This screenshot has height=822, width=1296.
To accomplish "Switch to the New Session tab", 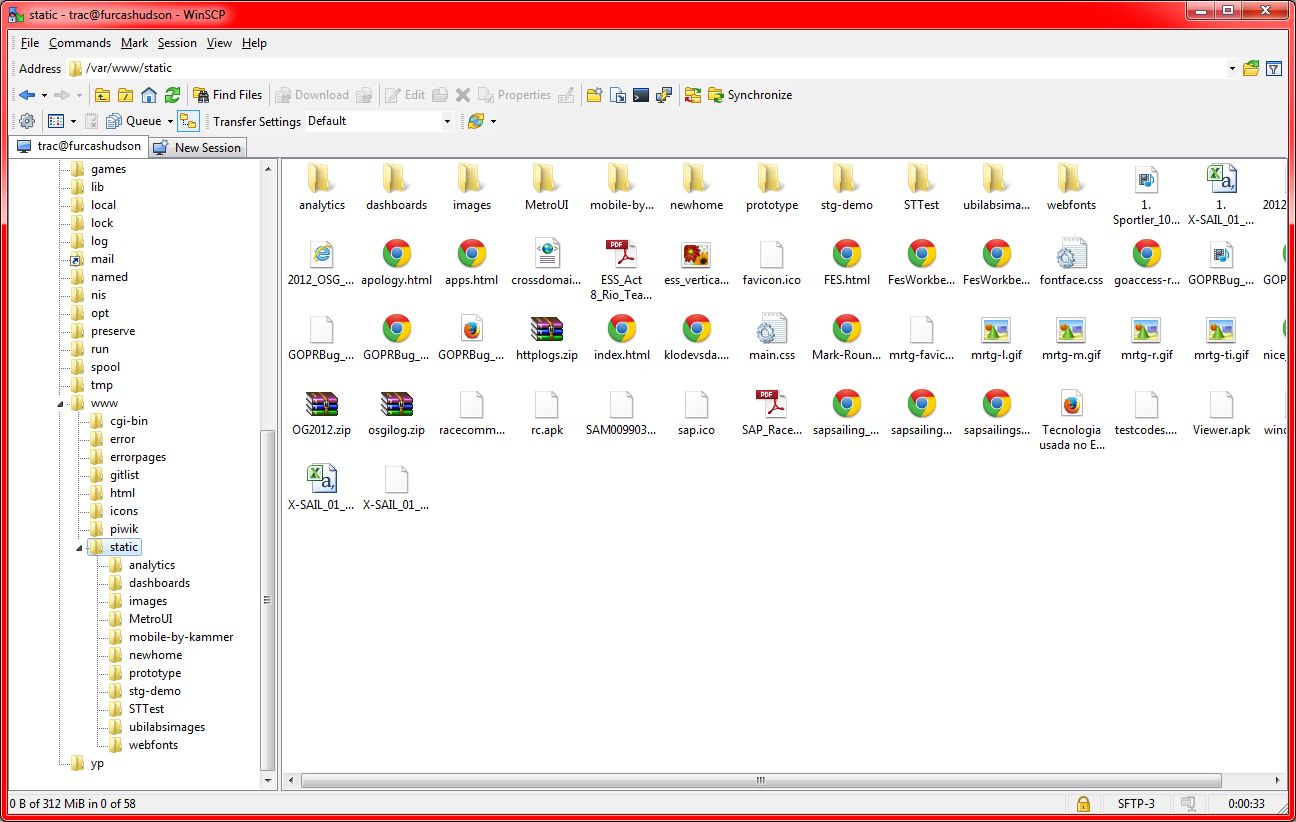I will pyautogui.click(x=197, y=147).
